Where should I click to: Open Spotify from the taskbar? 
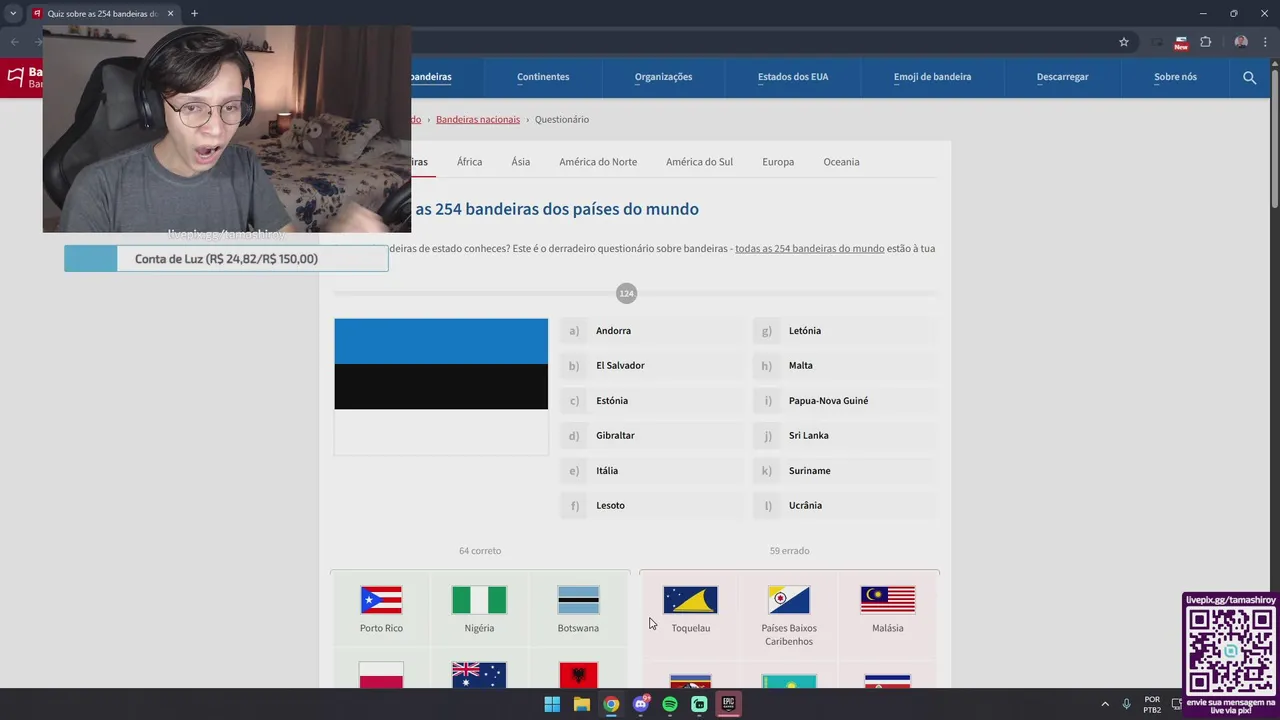click(x=670, y=704)
